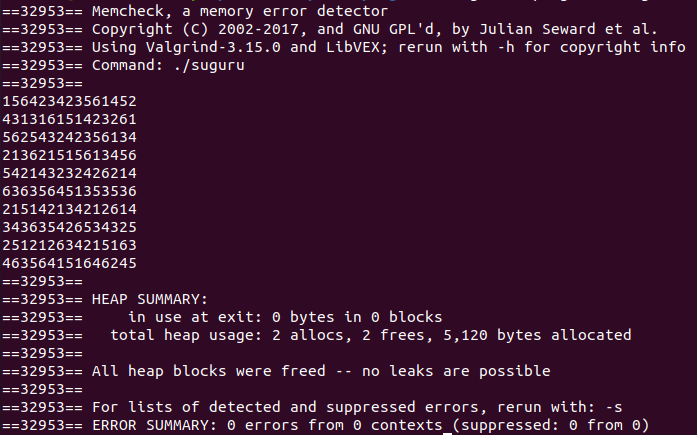697x435 pixels.
Task: Click the in use at exit line
Action: pos(222,317)
